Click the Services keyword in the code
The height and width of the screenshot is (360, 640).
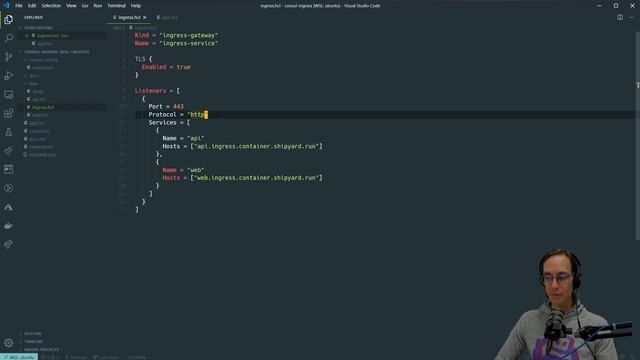[162, 122]
